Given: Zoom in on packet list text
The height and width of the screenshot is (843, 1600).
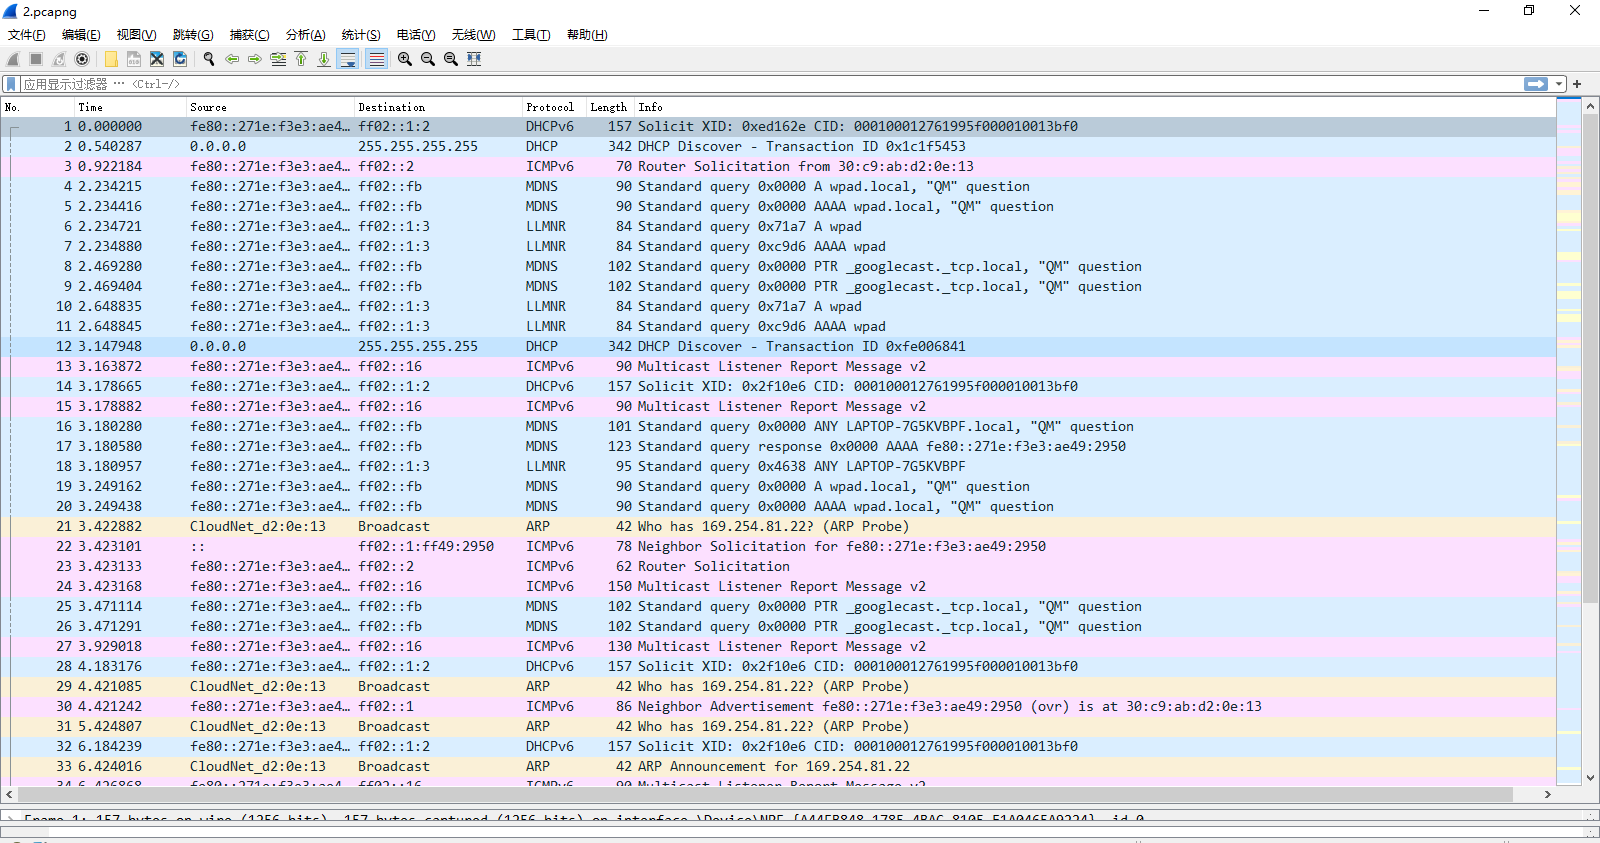Looking at the screenshot, I should [405, 59].
